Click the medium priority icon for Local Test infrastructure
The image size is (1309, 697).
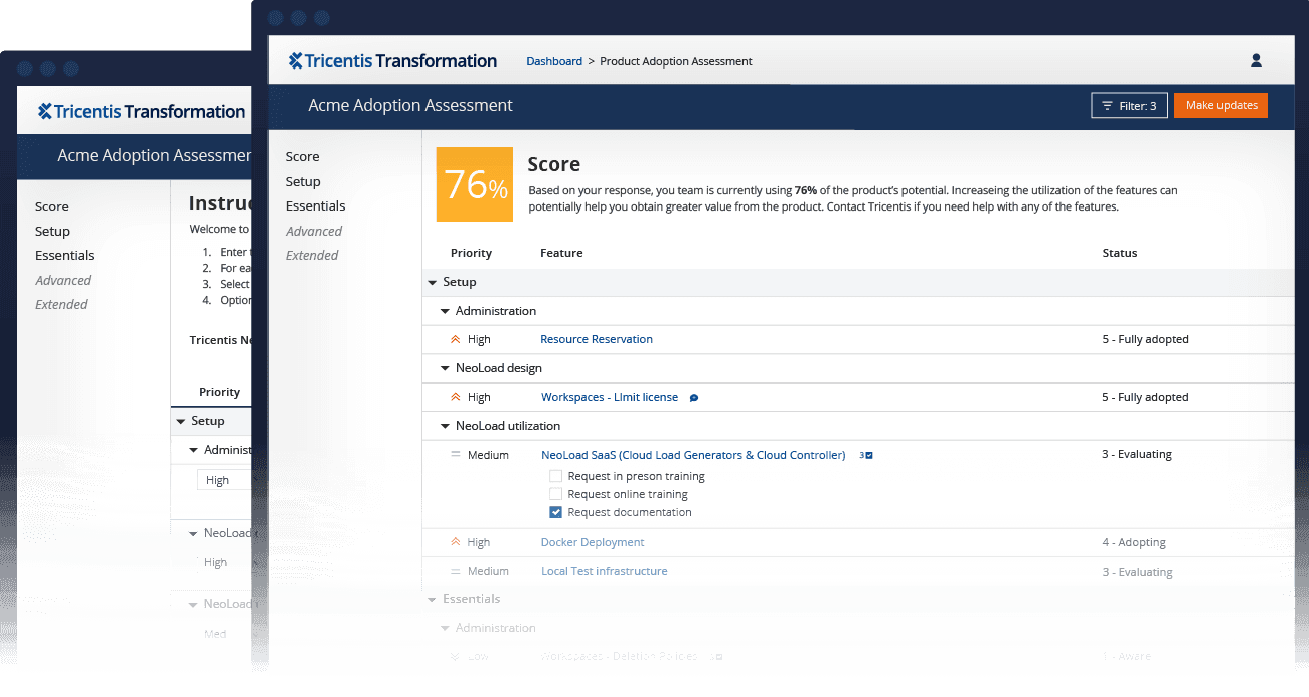pos(455,572)
